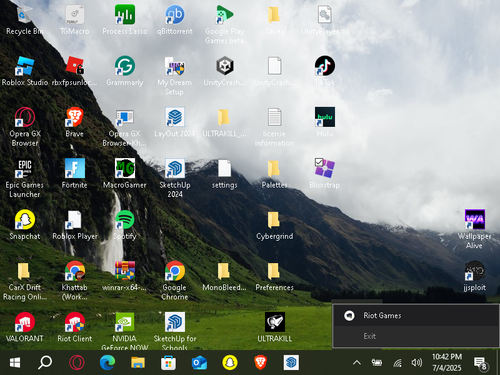The image size is (500, 375).
Task: Open Brave from the taskbar
Action: [260, 363]
